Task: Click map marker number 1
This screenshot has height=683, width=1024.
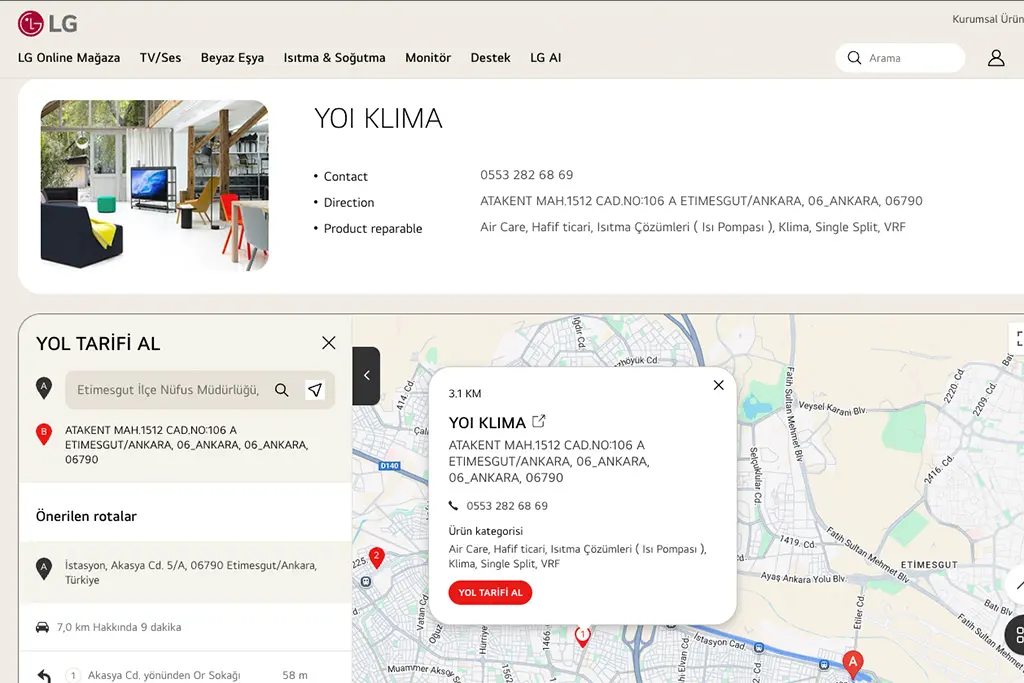Action: [583, 636]
